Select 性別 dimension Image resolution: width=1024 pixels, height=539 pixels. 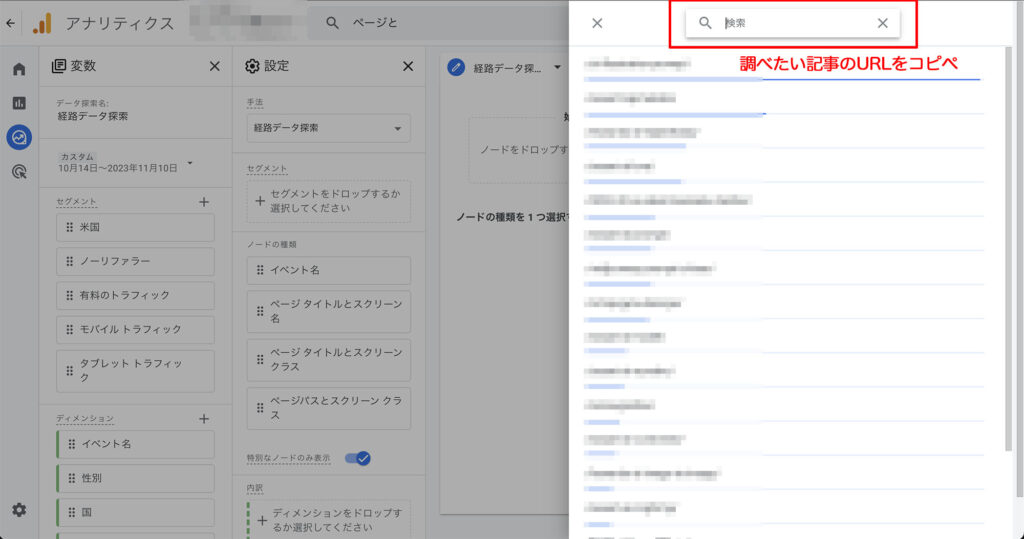(135, 478)
